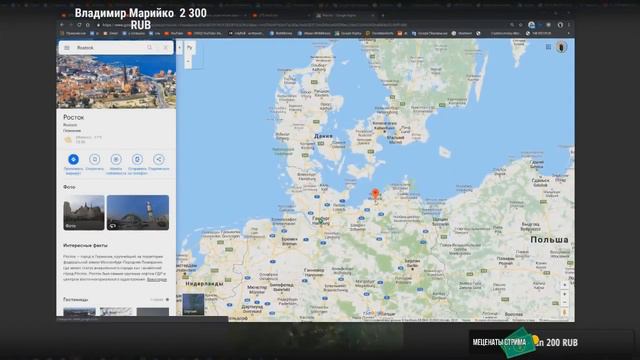Viewport: 640px width, 360px height.
Task: Open the Google Maps hamburger menu
Action: tap(67, 48)
